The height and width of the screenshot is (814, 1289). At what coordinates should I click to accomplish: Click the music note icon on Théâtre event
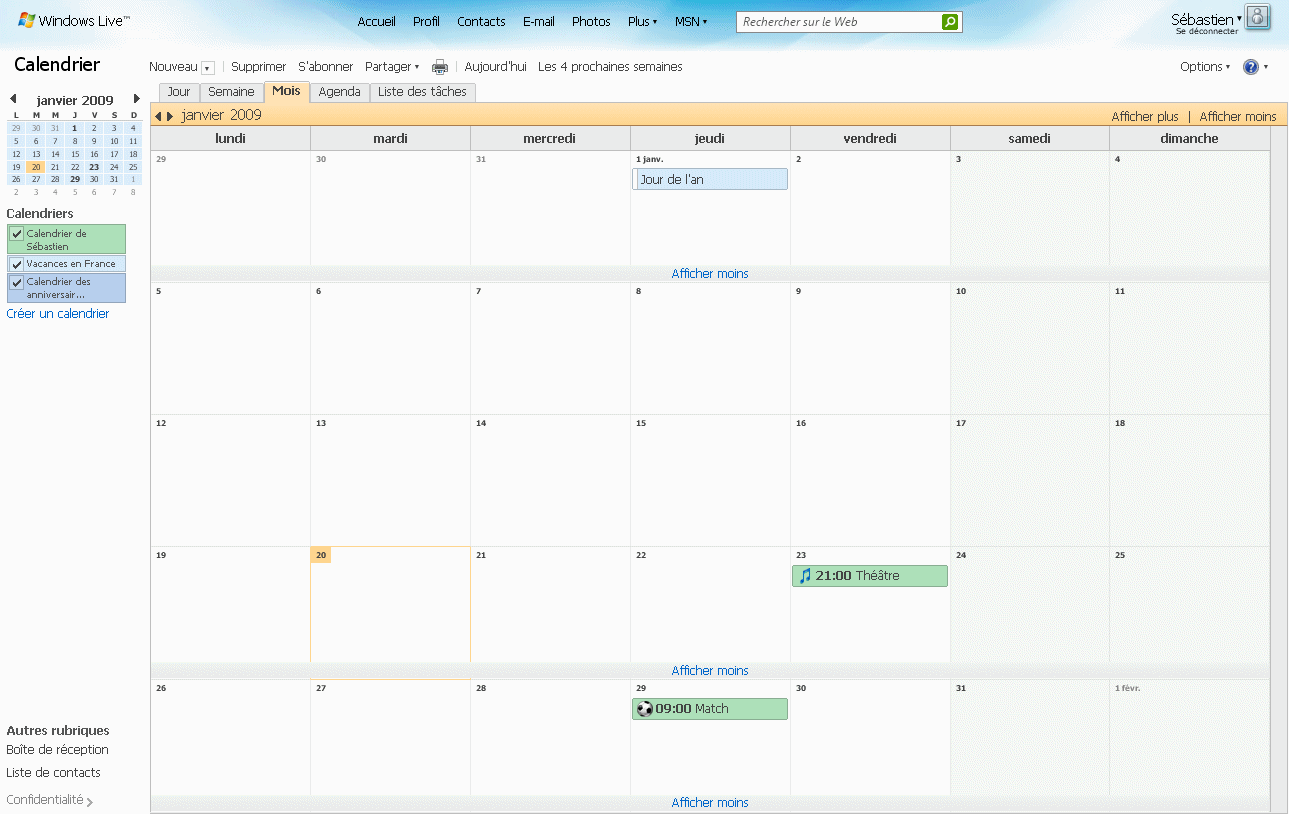805,576
